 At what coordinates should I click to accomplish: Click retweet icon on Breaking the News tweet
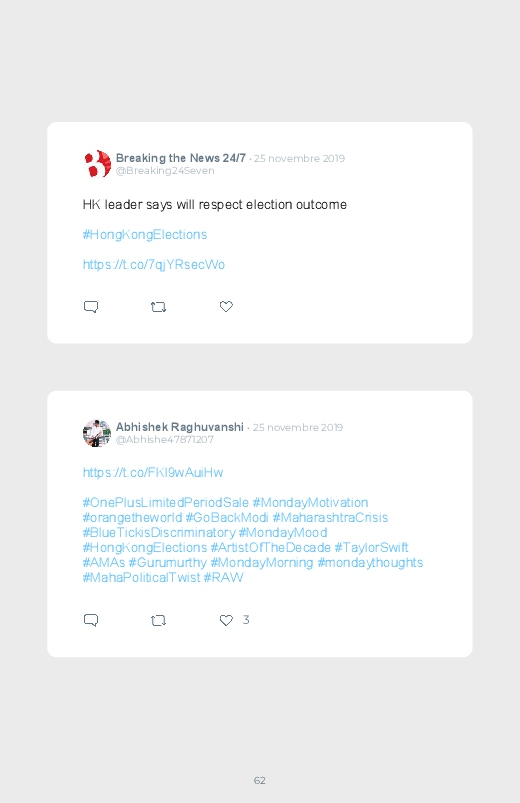pyautogui.click(x=158, y=307)
